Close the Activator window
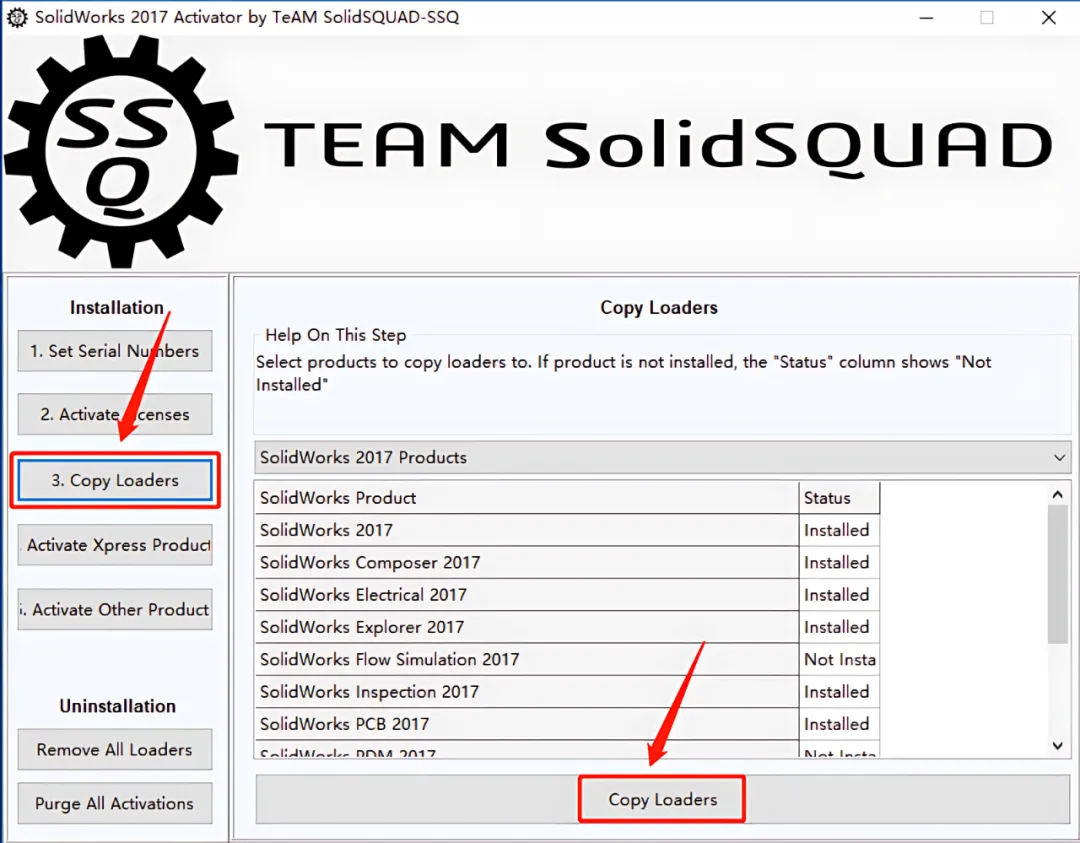The width and height of the screenshot is (1080, 843). [1048, 17]
